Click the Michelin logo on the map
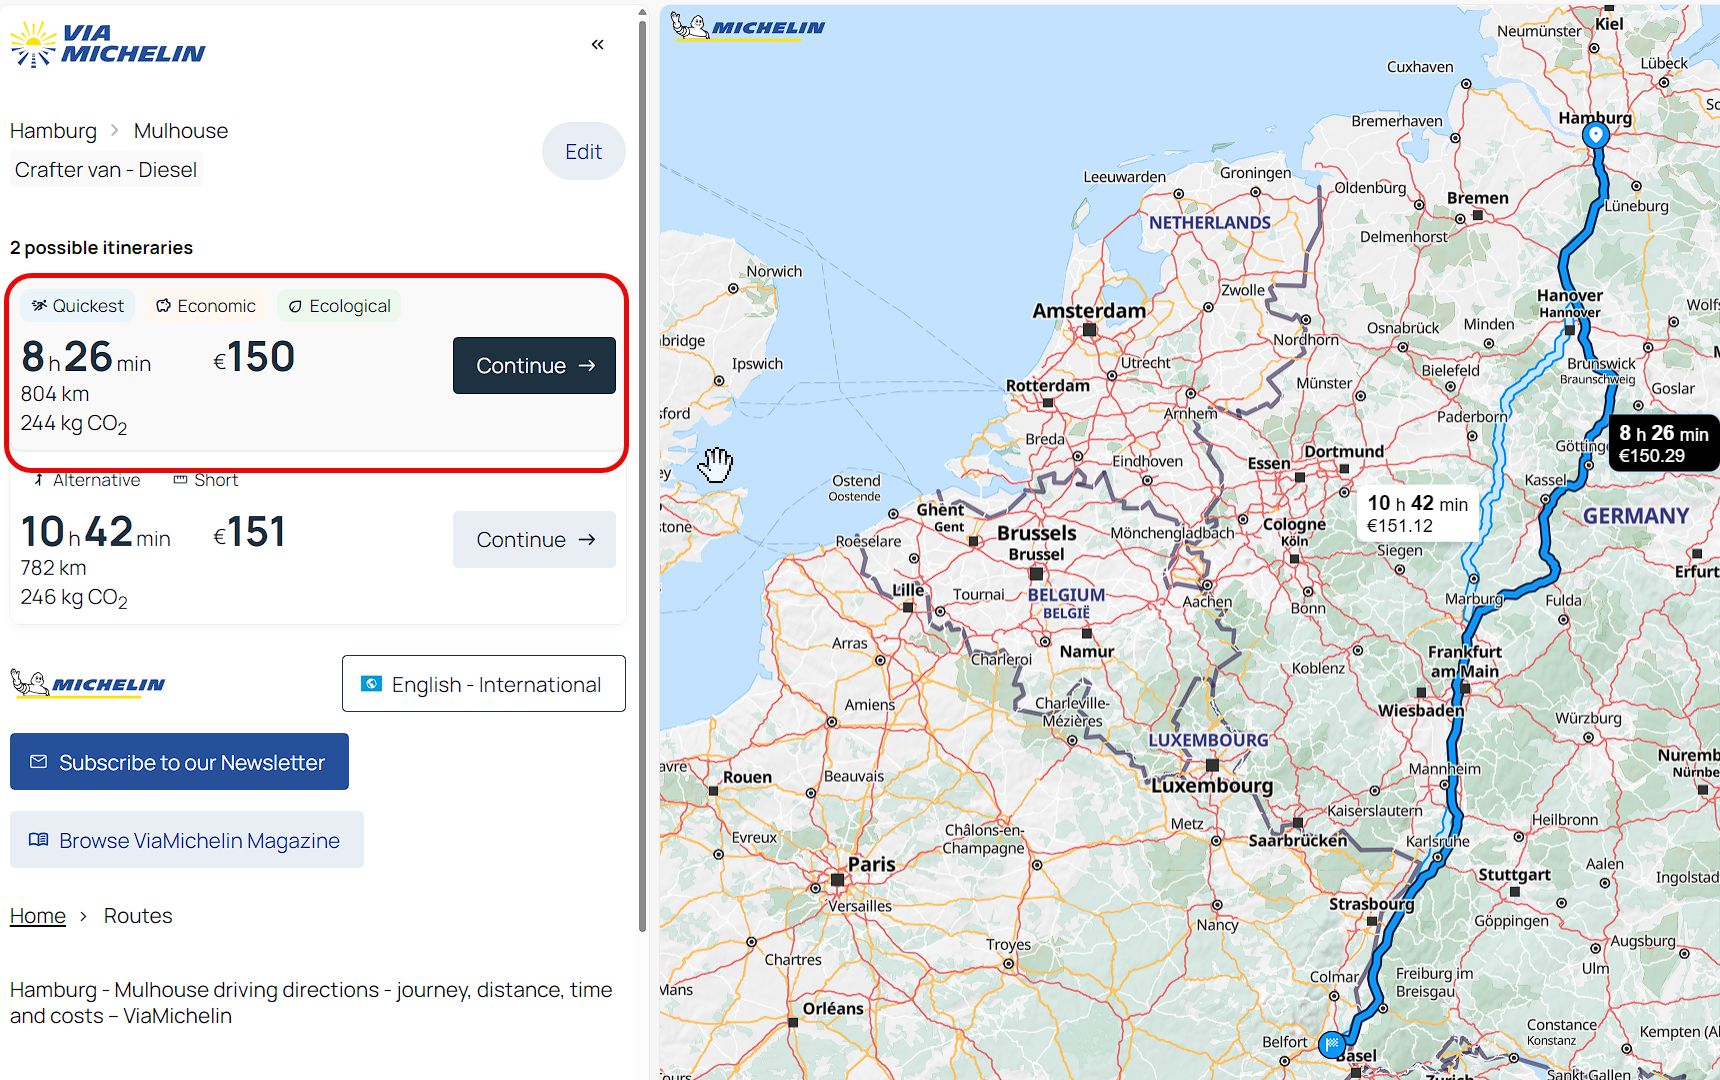The height and width of the screenshot is (1080, 1720). pyautogui.click(x=748, y=26)
